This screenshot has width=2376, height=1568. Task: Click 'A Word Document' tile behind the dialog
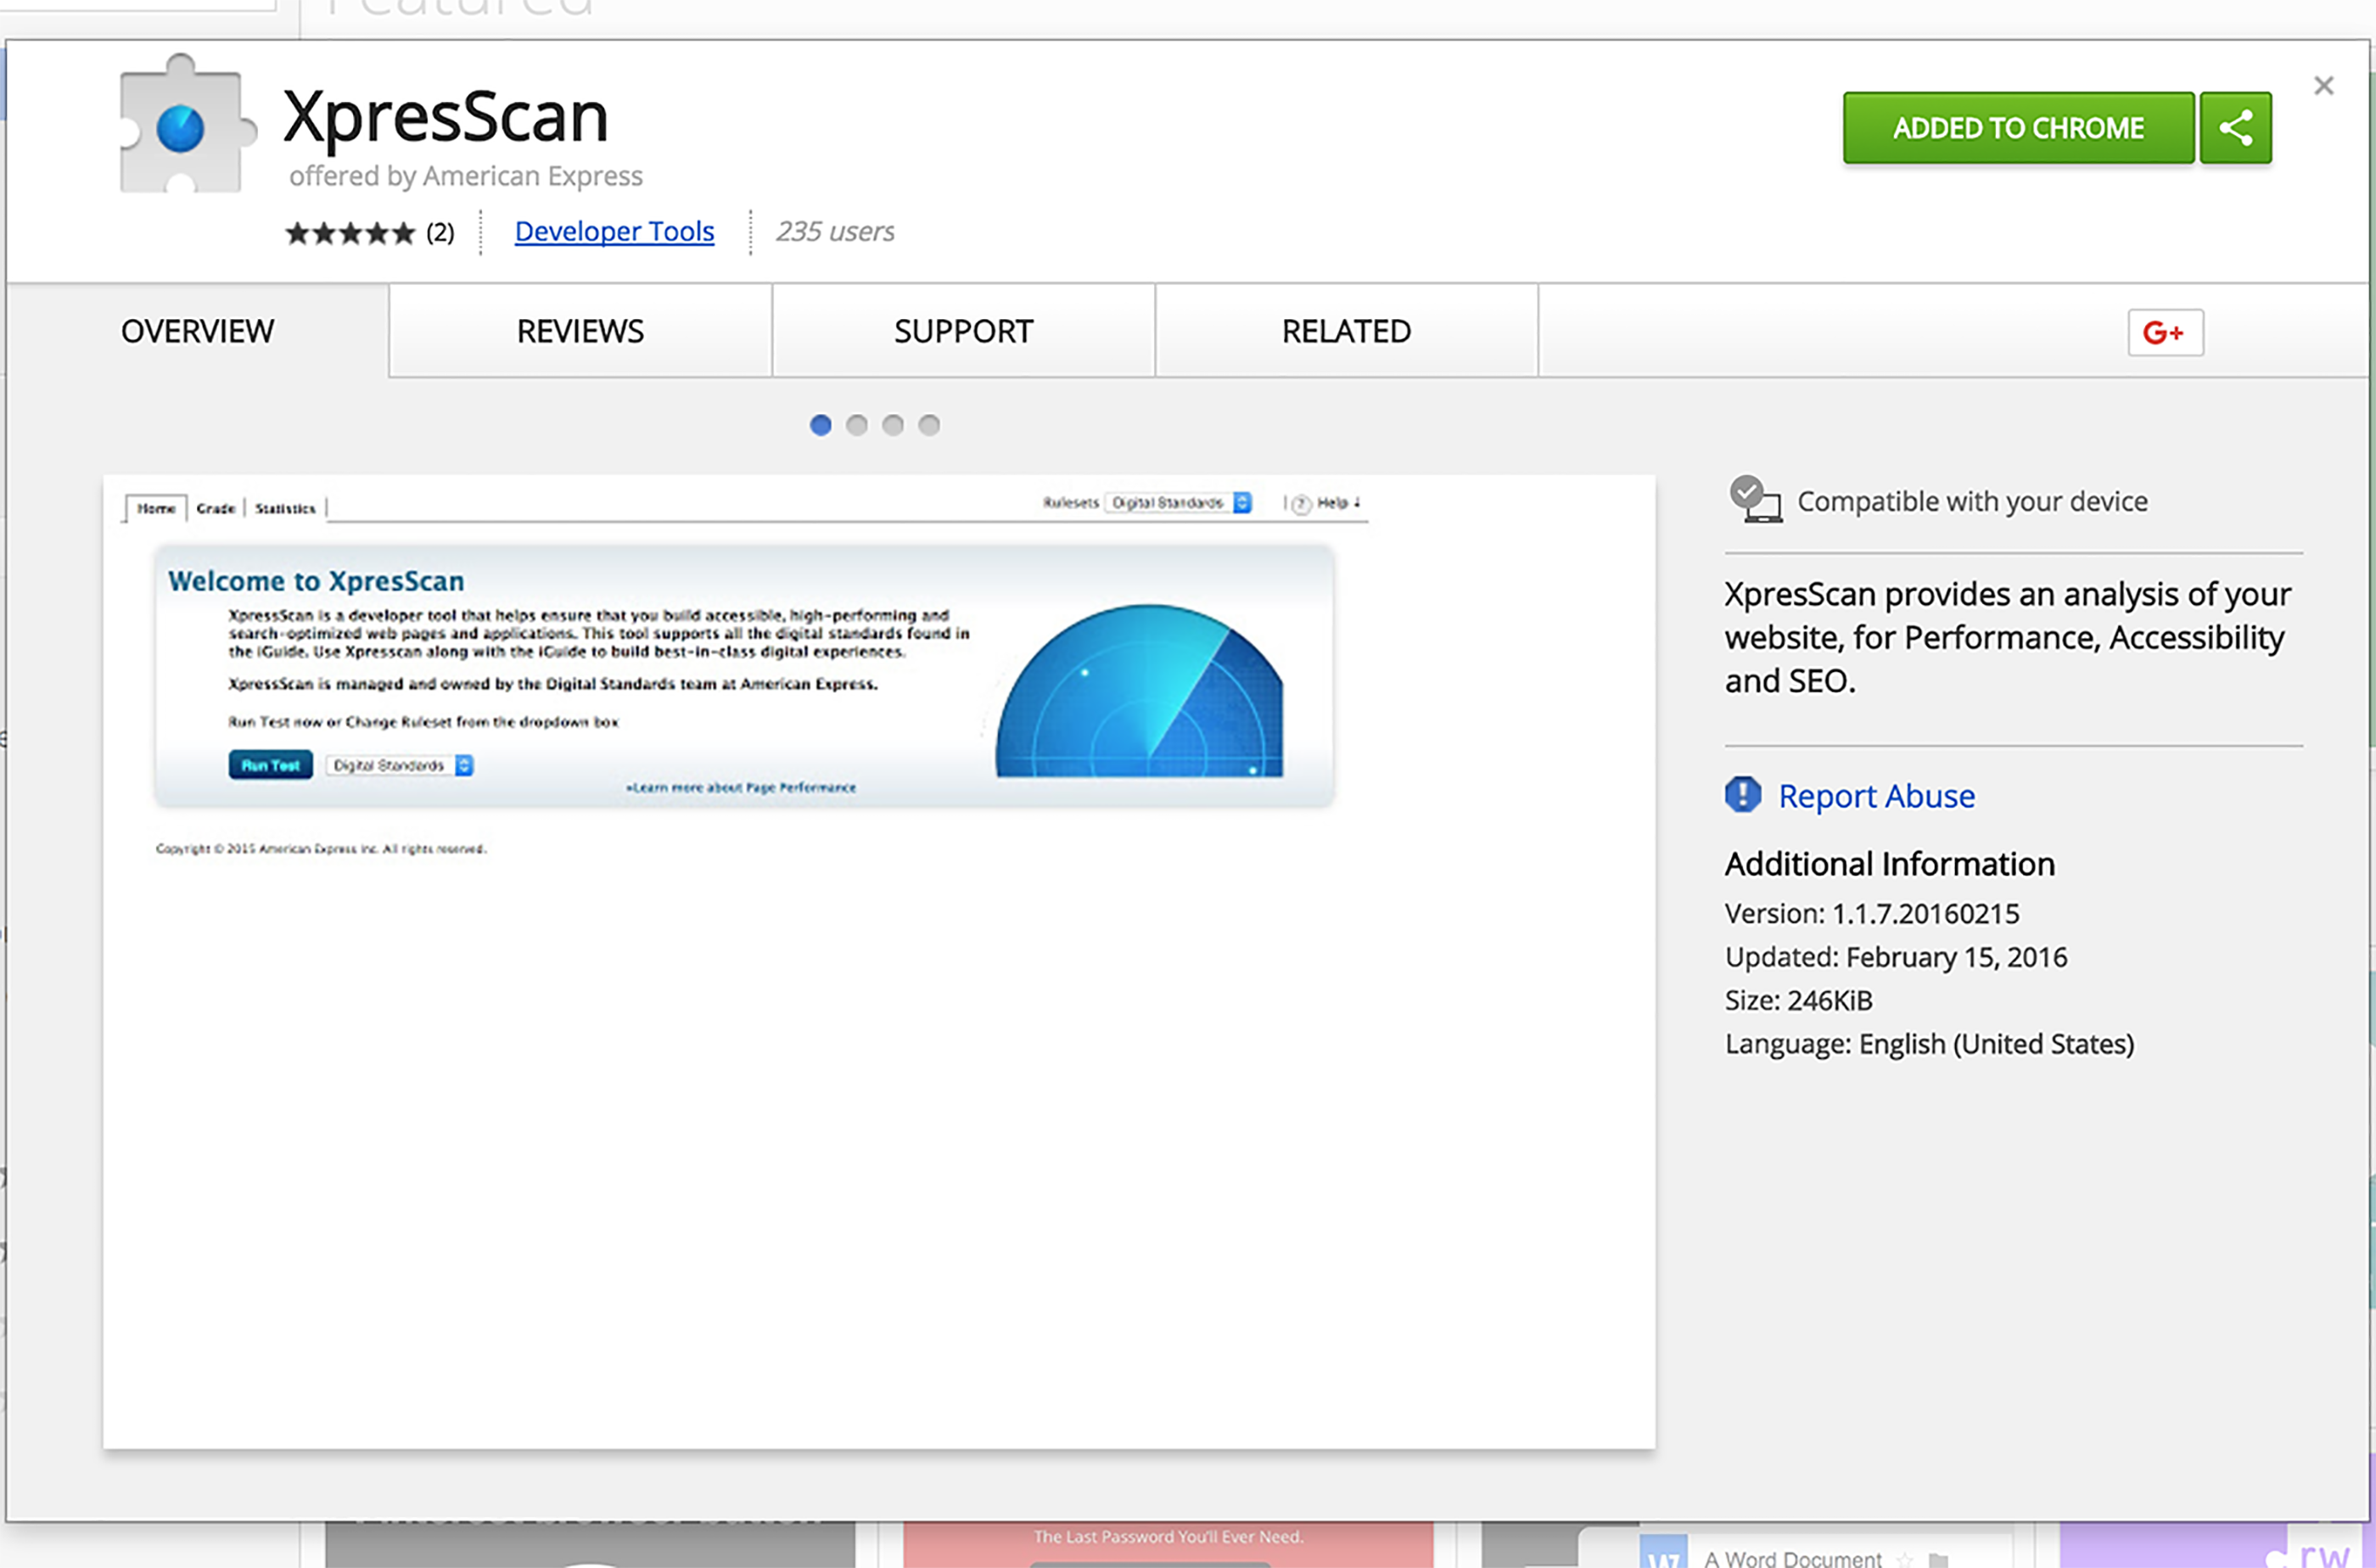pyautogui.click(x=1792, y=1558)
